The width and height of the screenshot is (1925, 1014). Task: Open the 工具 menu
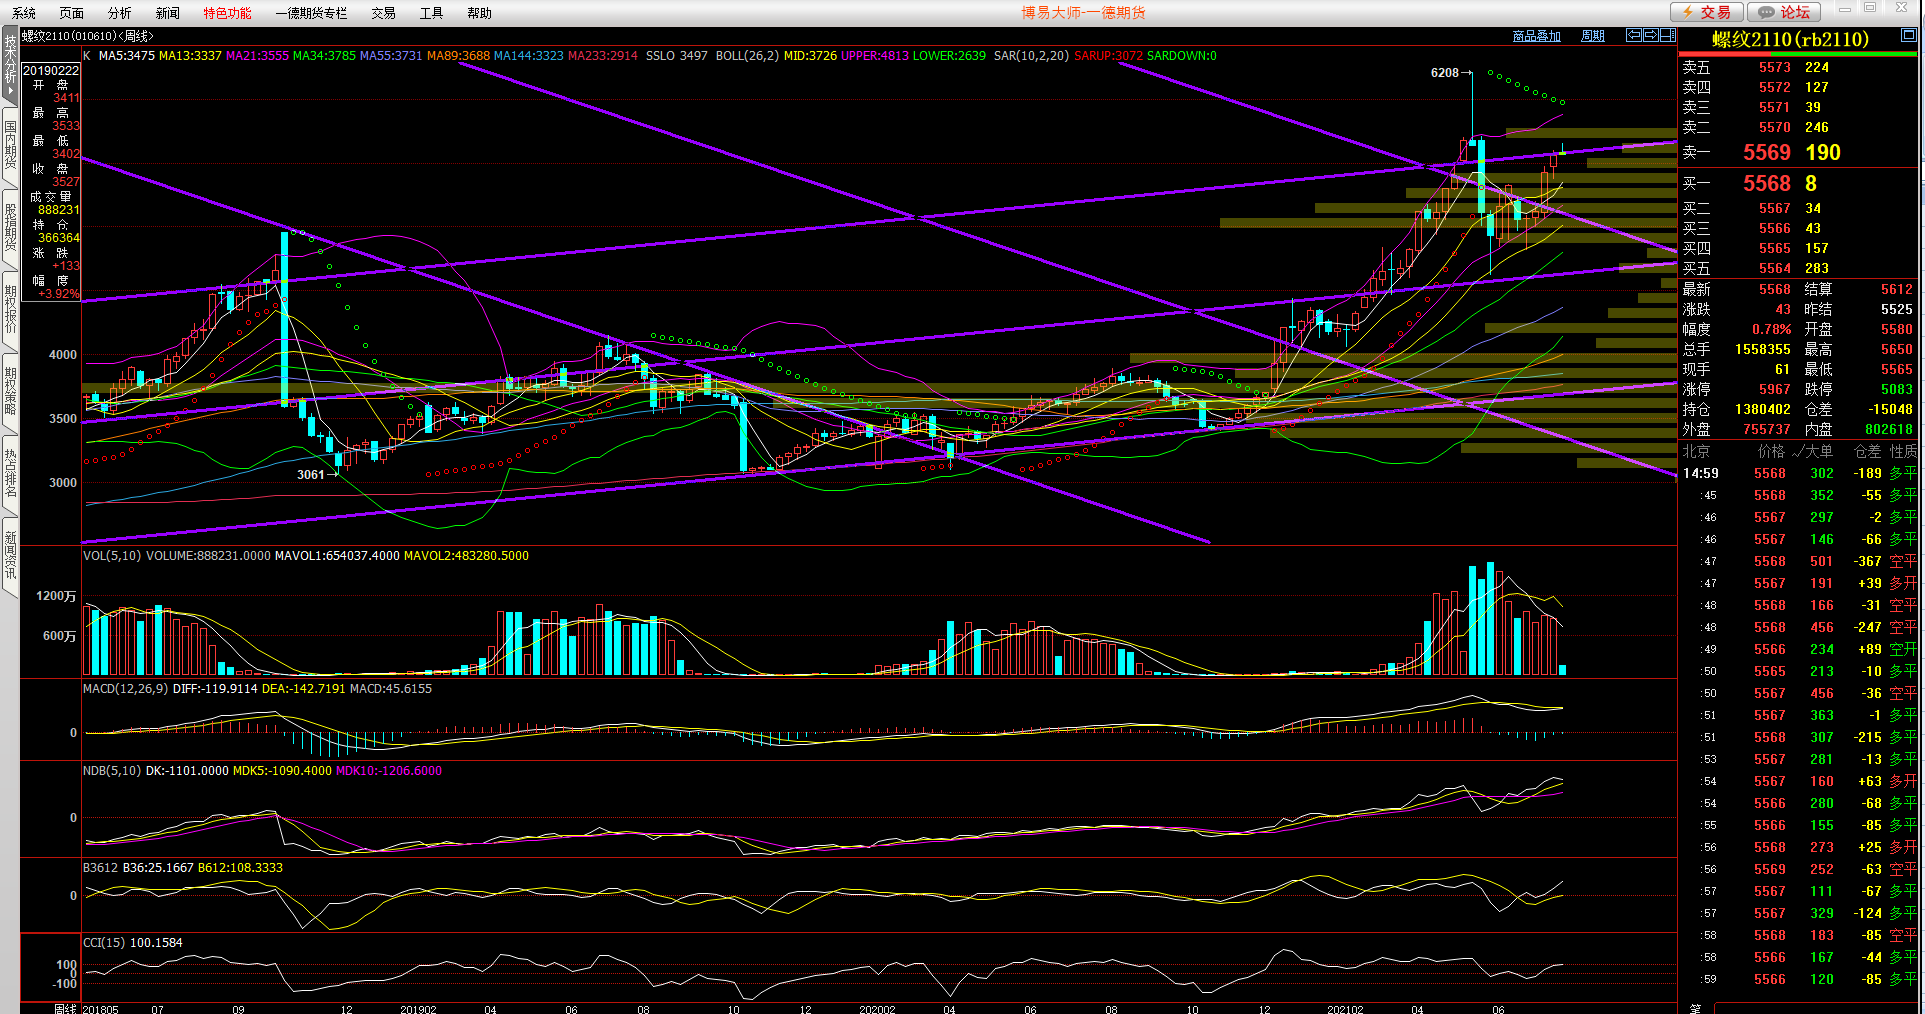point(431,13)
